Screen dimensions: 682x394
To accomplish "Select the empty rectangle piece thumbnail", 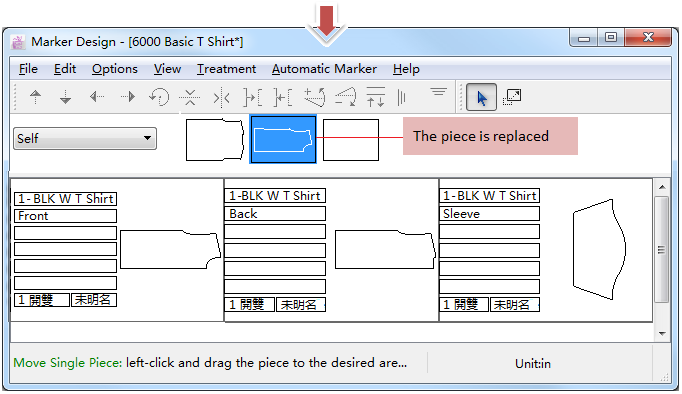I will pyautogui.click(x=351, y=140).
